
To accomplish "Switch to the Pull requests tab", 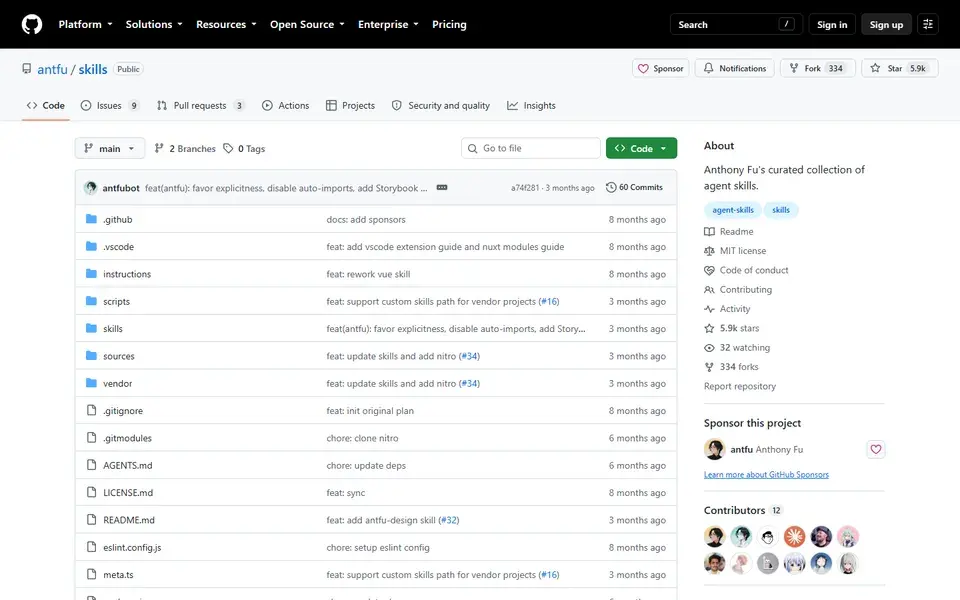I will [201, 106].
